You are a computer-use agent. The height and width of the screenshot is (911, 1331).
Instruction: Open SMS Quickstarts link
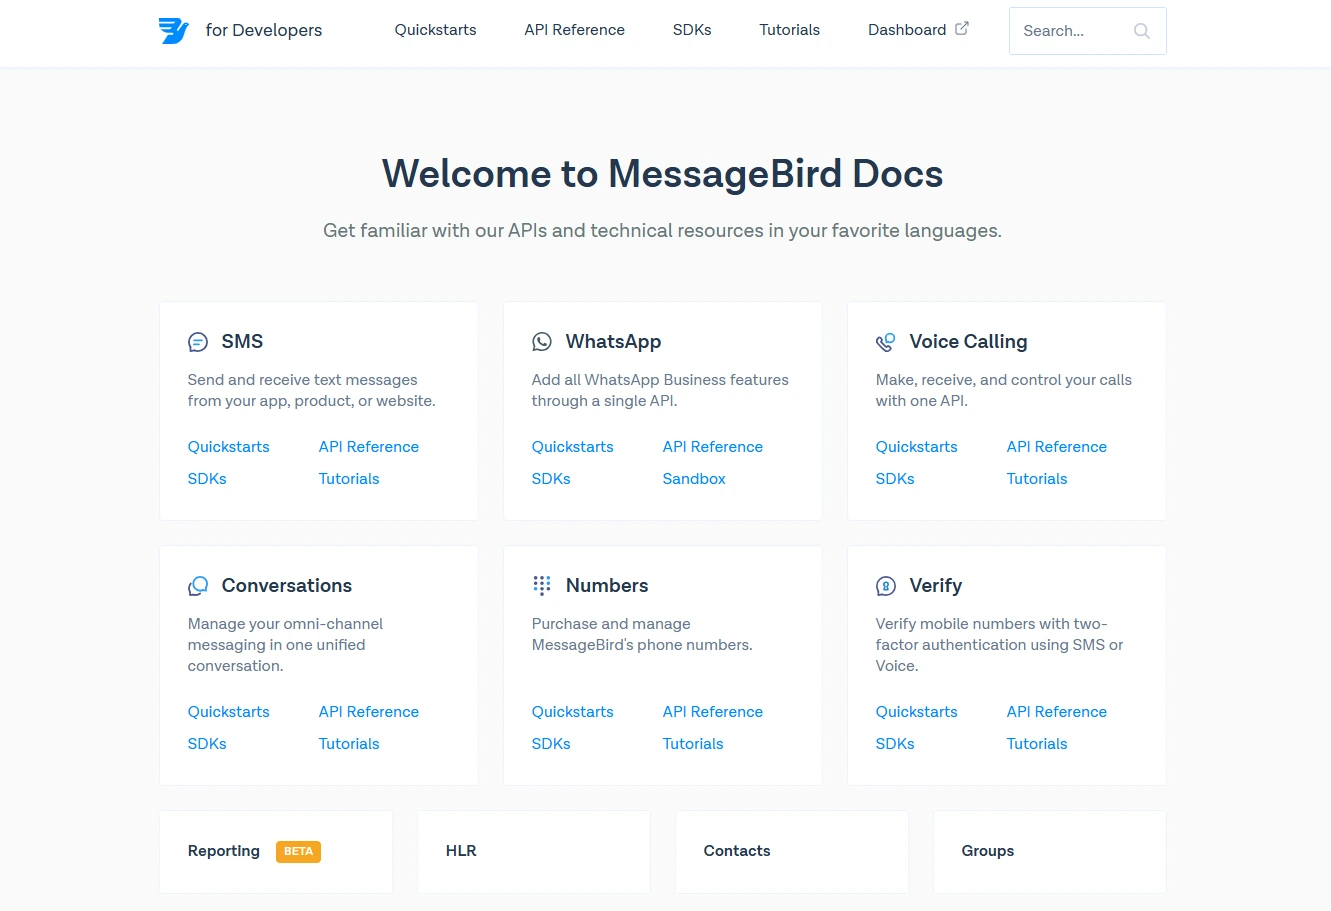[x=228, y=447]
